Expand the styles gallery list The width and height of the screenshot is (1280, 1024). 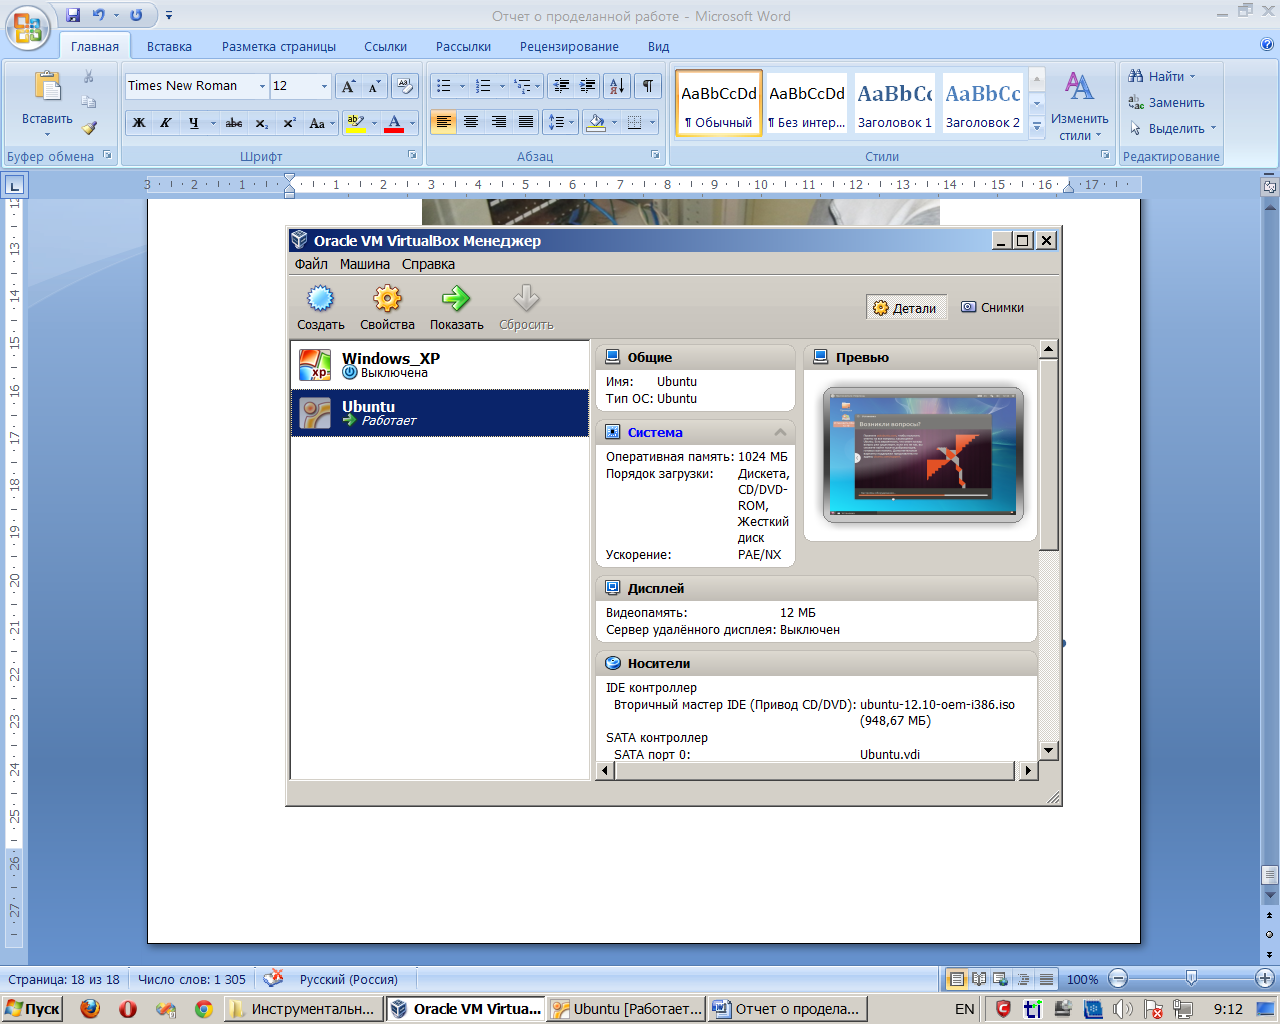(x=1037, y=128)
